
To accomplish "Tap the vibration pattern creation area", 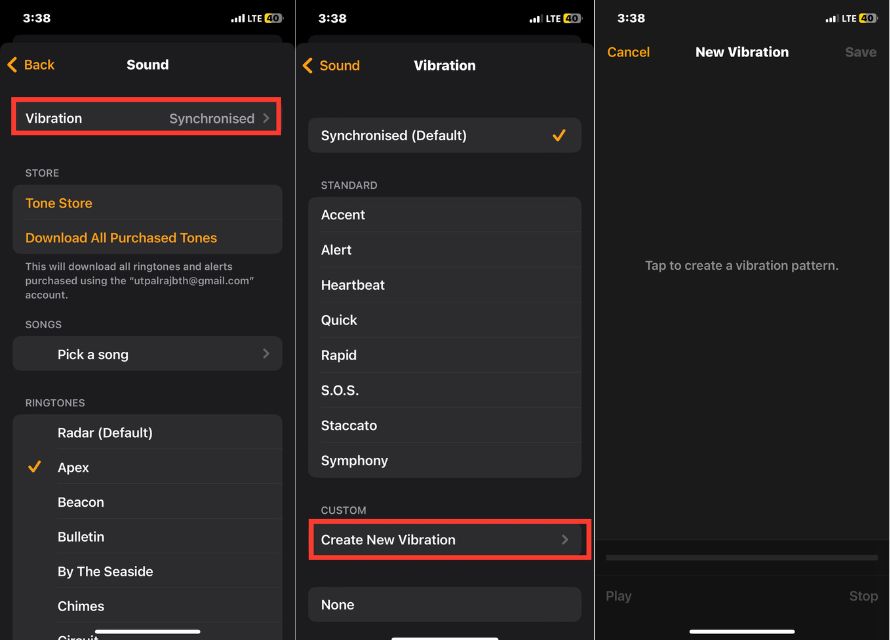I will [742, 300].
